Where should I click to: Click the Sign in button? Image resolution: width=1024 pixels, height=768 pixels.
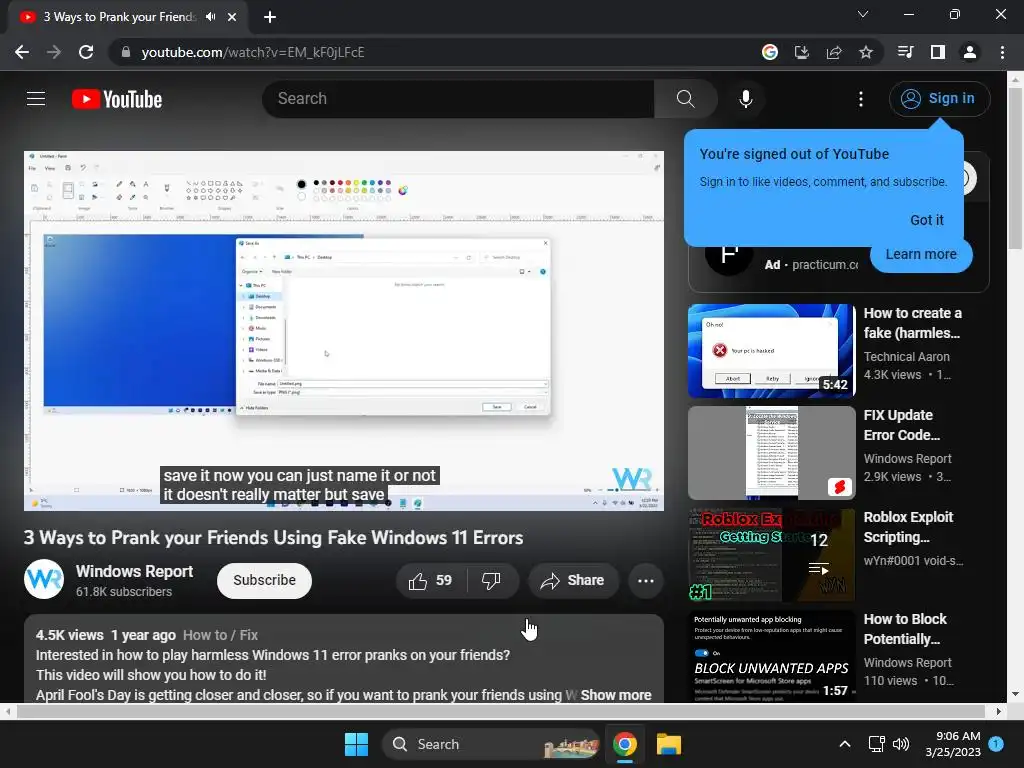(939, 99)
